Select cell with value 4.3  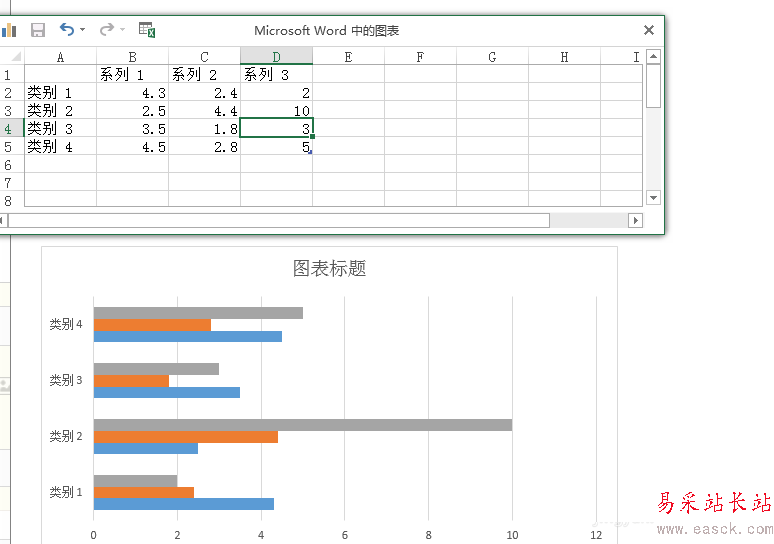pos(132,92)
